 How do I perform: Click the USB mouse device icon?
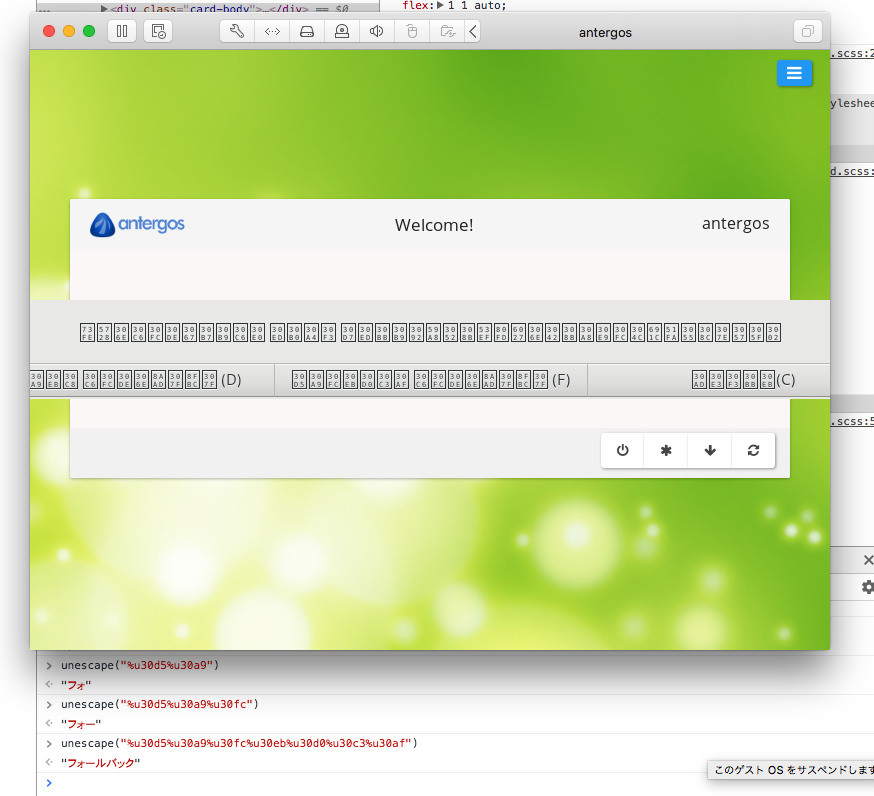pos(412,31)
